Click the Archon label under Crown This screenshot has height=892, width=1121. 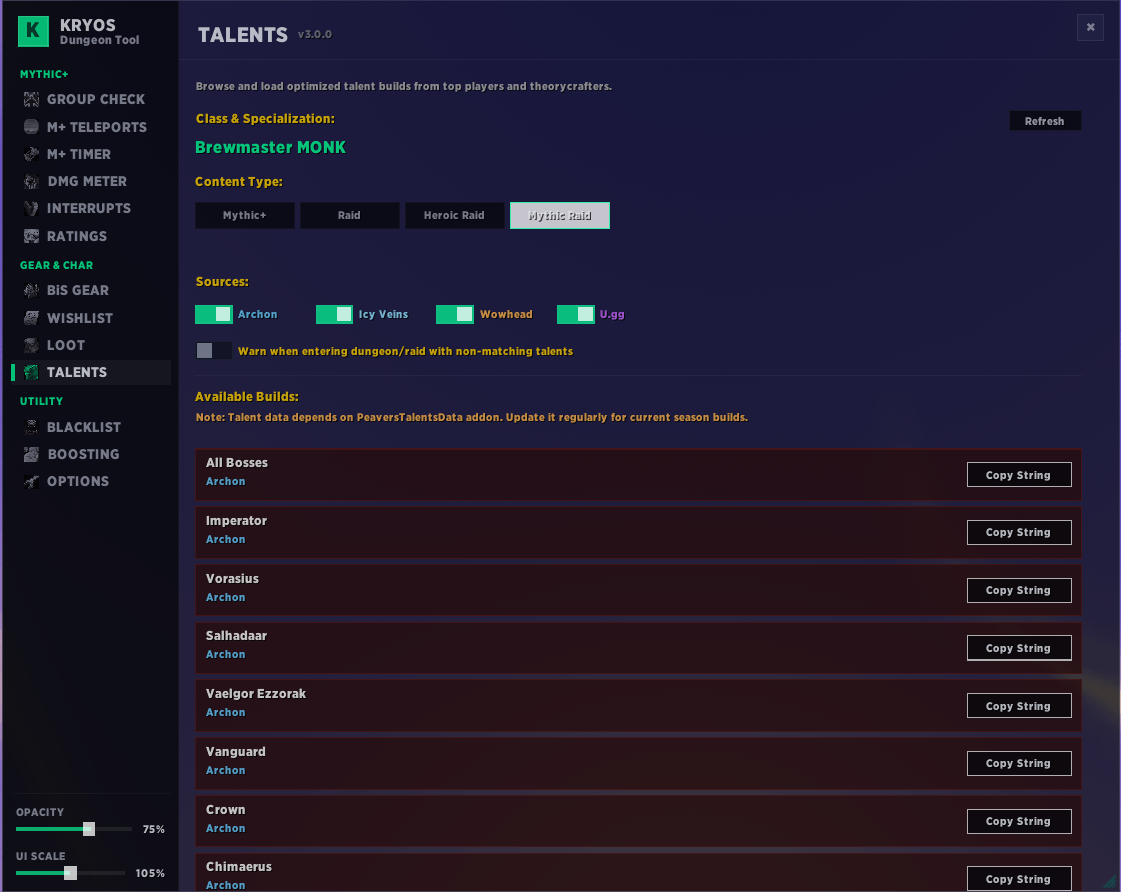coord(225,828)
